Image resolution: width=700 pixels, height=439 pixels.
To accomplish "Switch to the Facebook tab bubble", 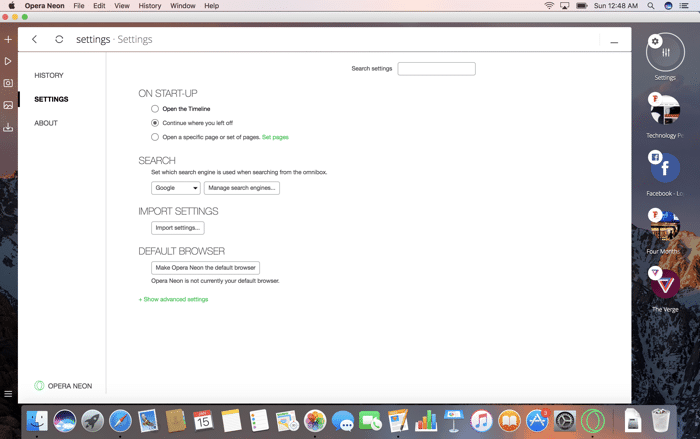I will coord(665,168).
